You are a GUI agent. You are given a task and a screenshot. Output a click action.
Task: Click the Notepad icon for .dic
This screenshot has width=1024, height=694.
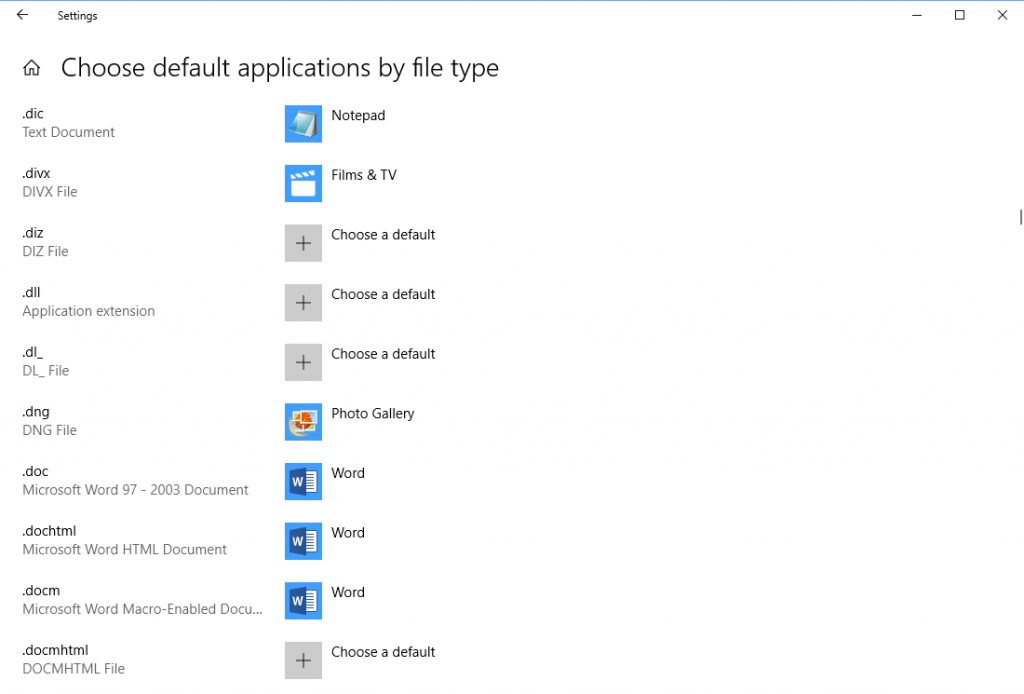303,124
